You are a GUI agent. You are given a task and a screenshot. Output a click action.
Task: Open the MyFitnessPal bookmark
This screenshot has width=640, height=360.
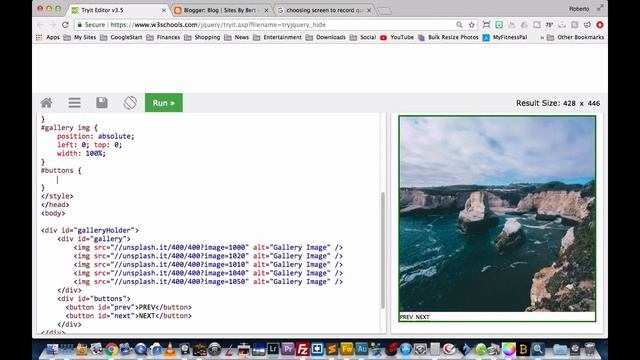pos(505,37)
